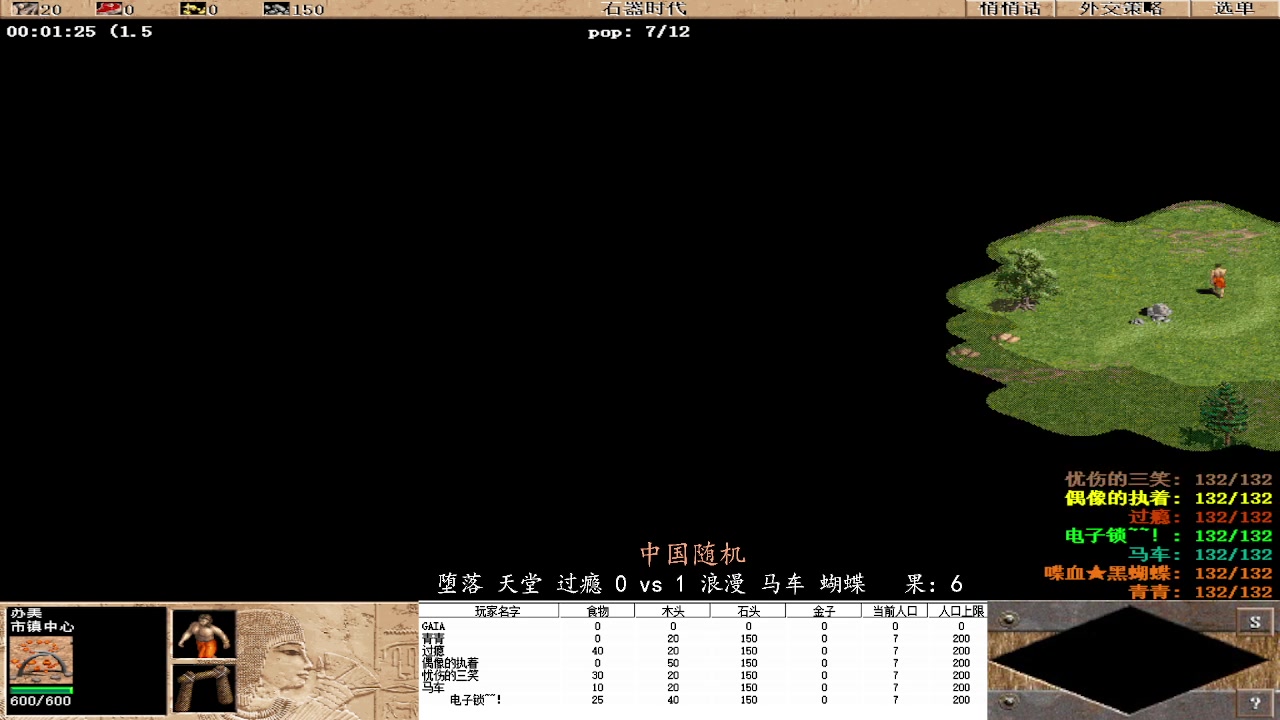Click the 中国随机 title text
The height and width of the screenshot is (720, 1280).
click(693, 554)
